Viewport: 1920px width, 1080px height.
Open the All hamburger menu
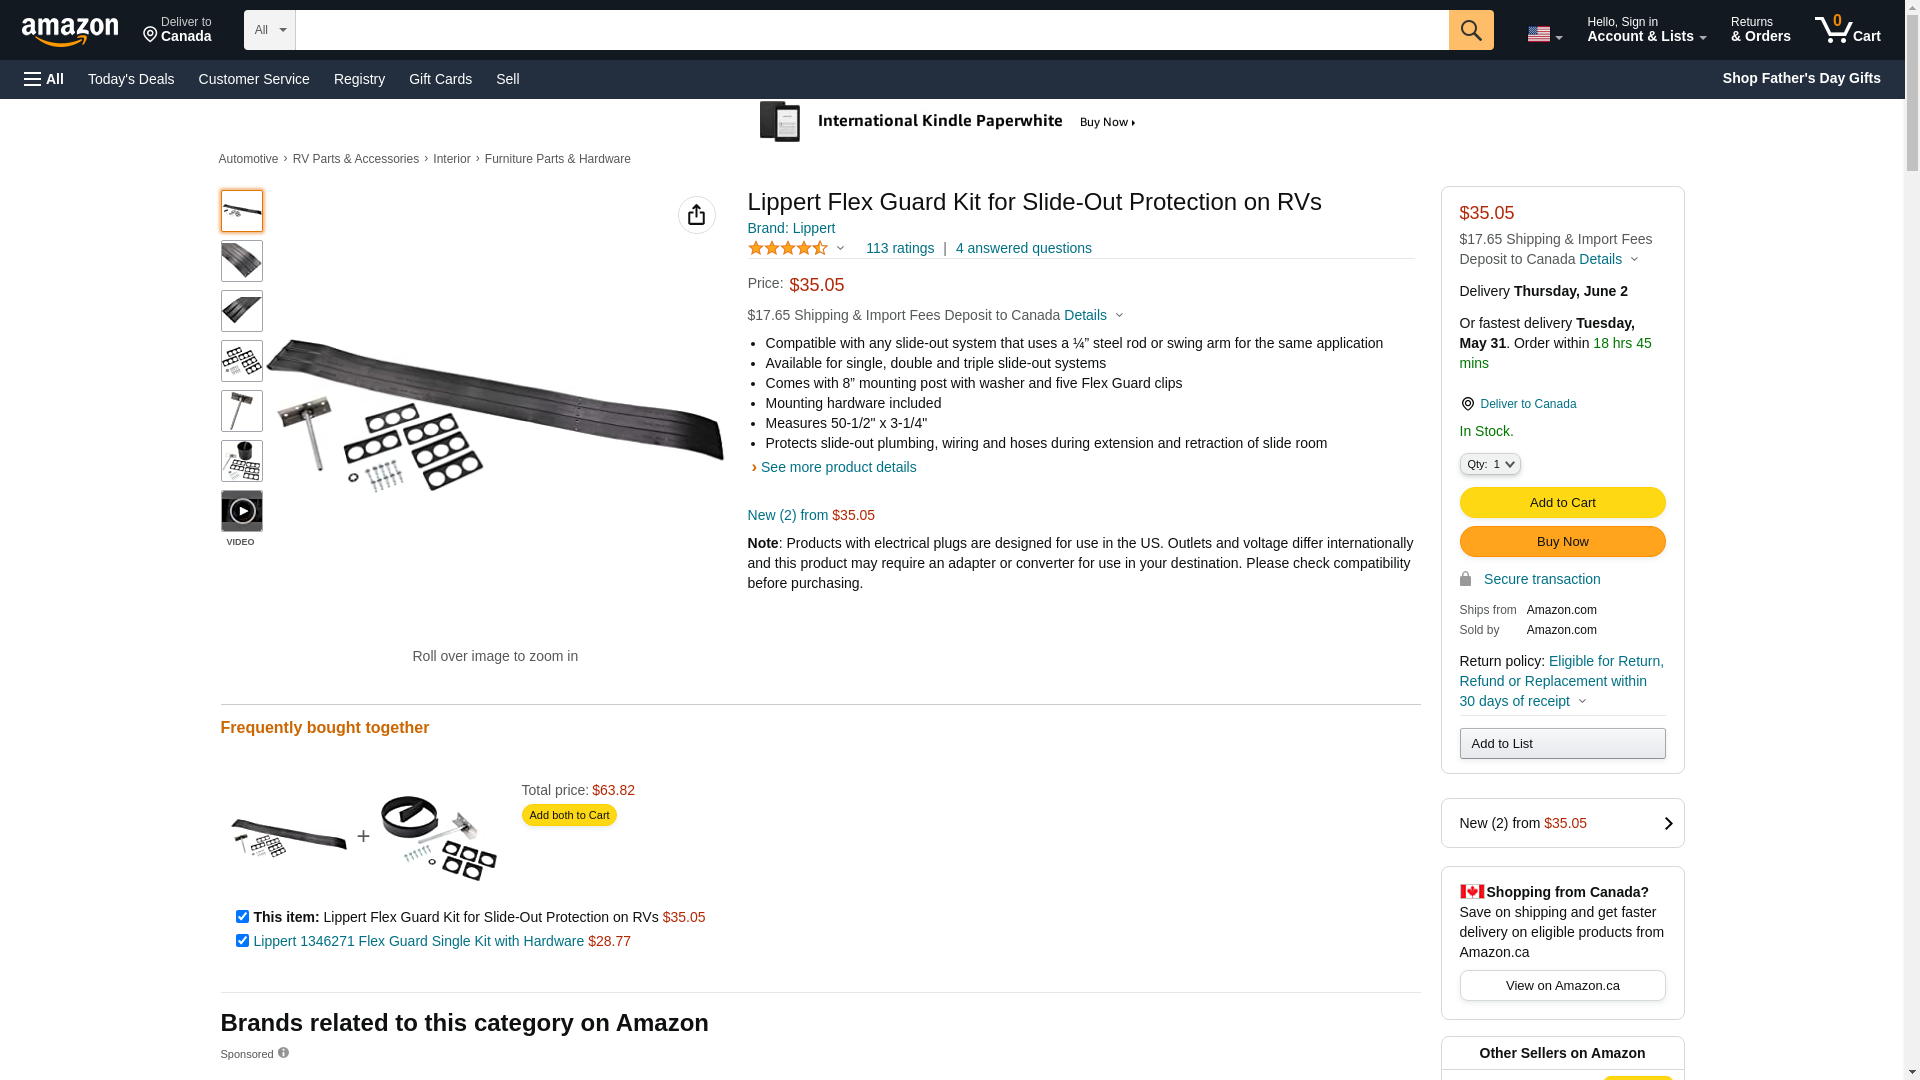pyautogui.click(x=44, y=79)
